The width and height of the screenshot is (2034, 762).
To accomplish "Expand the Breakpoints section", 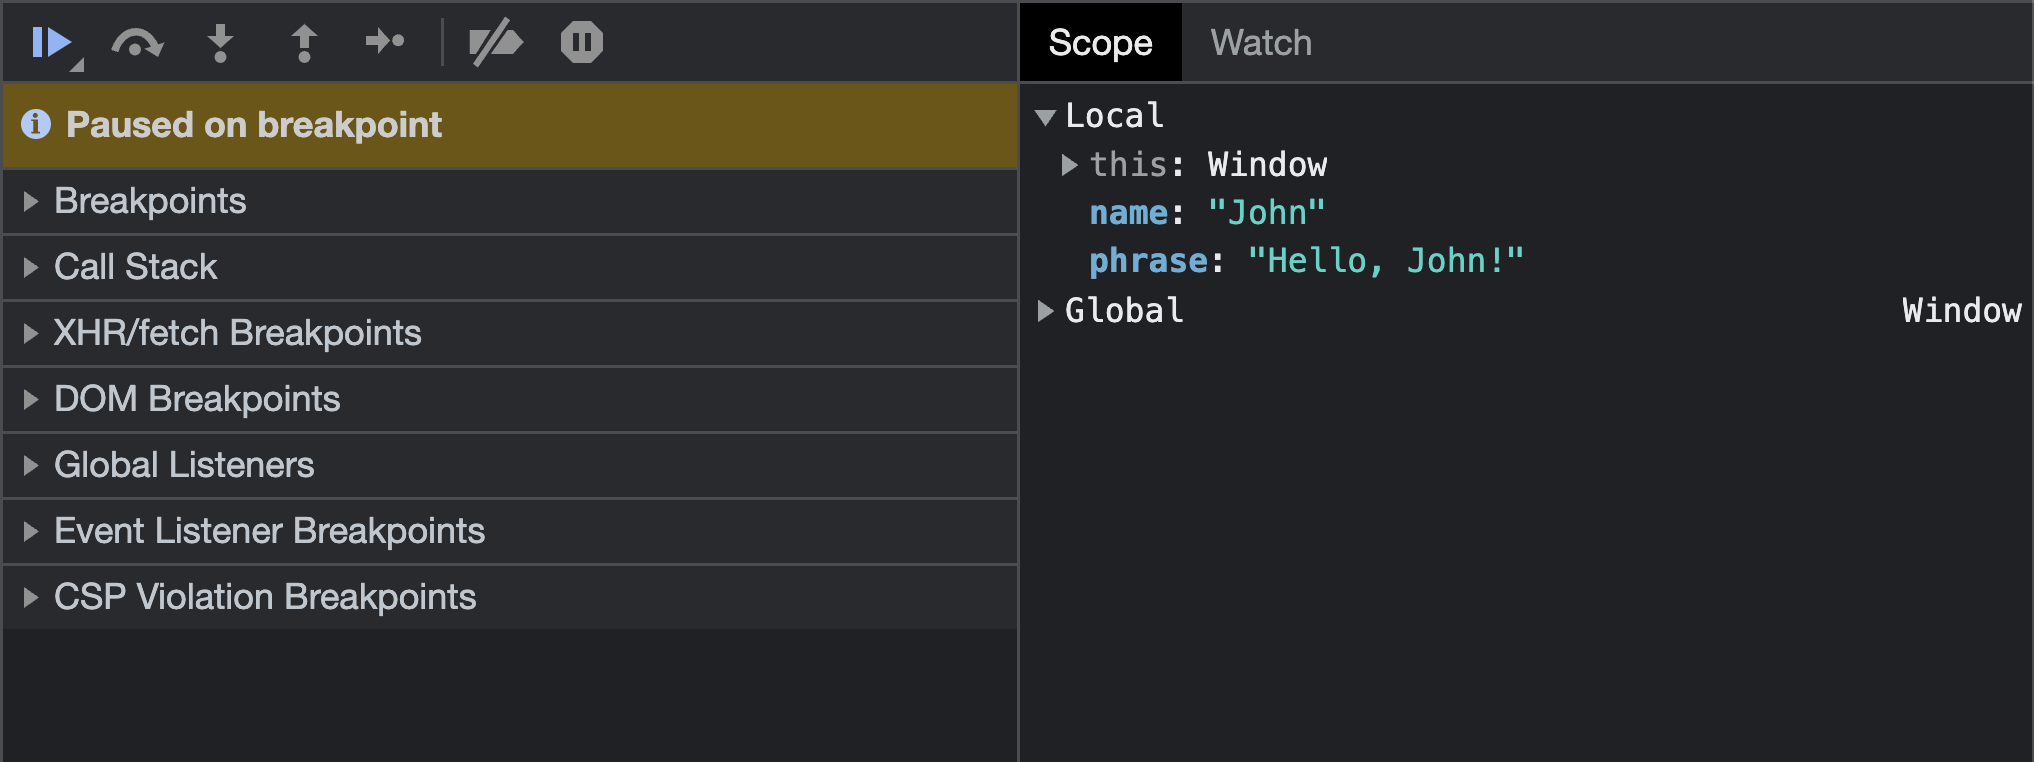I will pos(150,201).
